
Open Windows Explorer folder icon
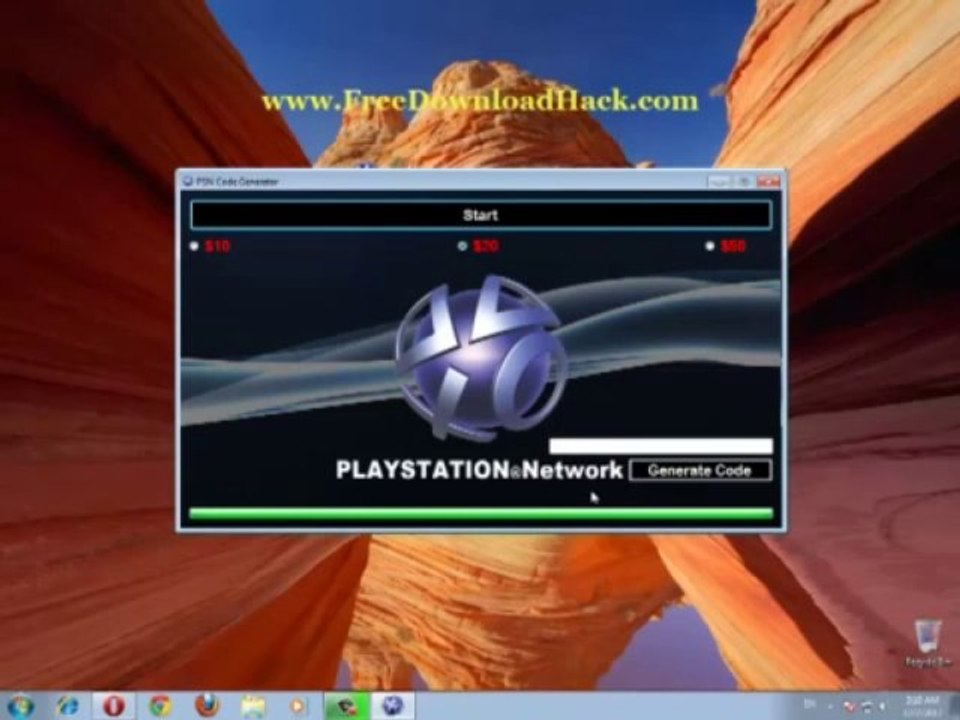coord(253,707)
